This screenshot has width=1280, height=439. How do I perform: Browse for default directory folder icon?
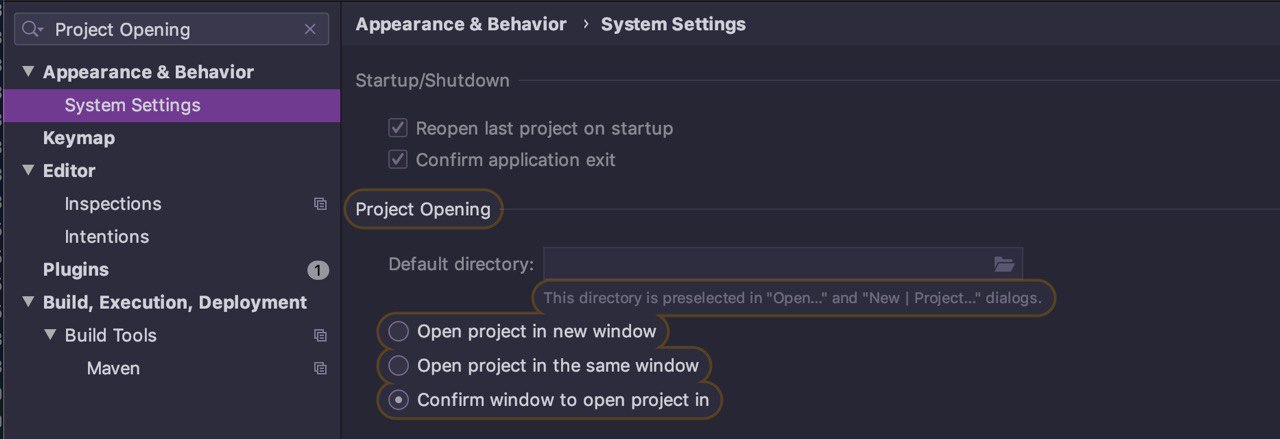click(1004, 264)
